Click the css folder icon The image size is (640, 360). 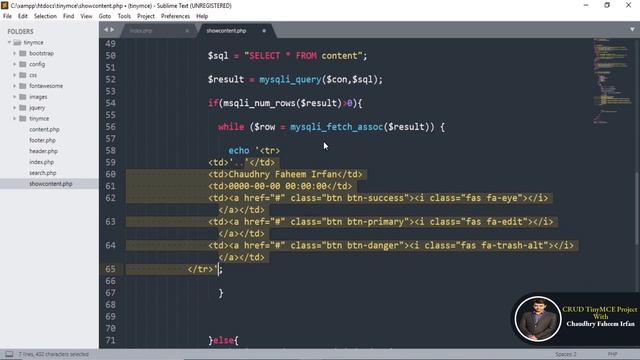(23, 75)
